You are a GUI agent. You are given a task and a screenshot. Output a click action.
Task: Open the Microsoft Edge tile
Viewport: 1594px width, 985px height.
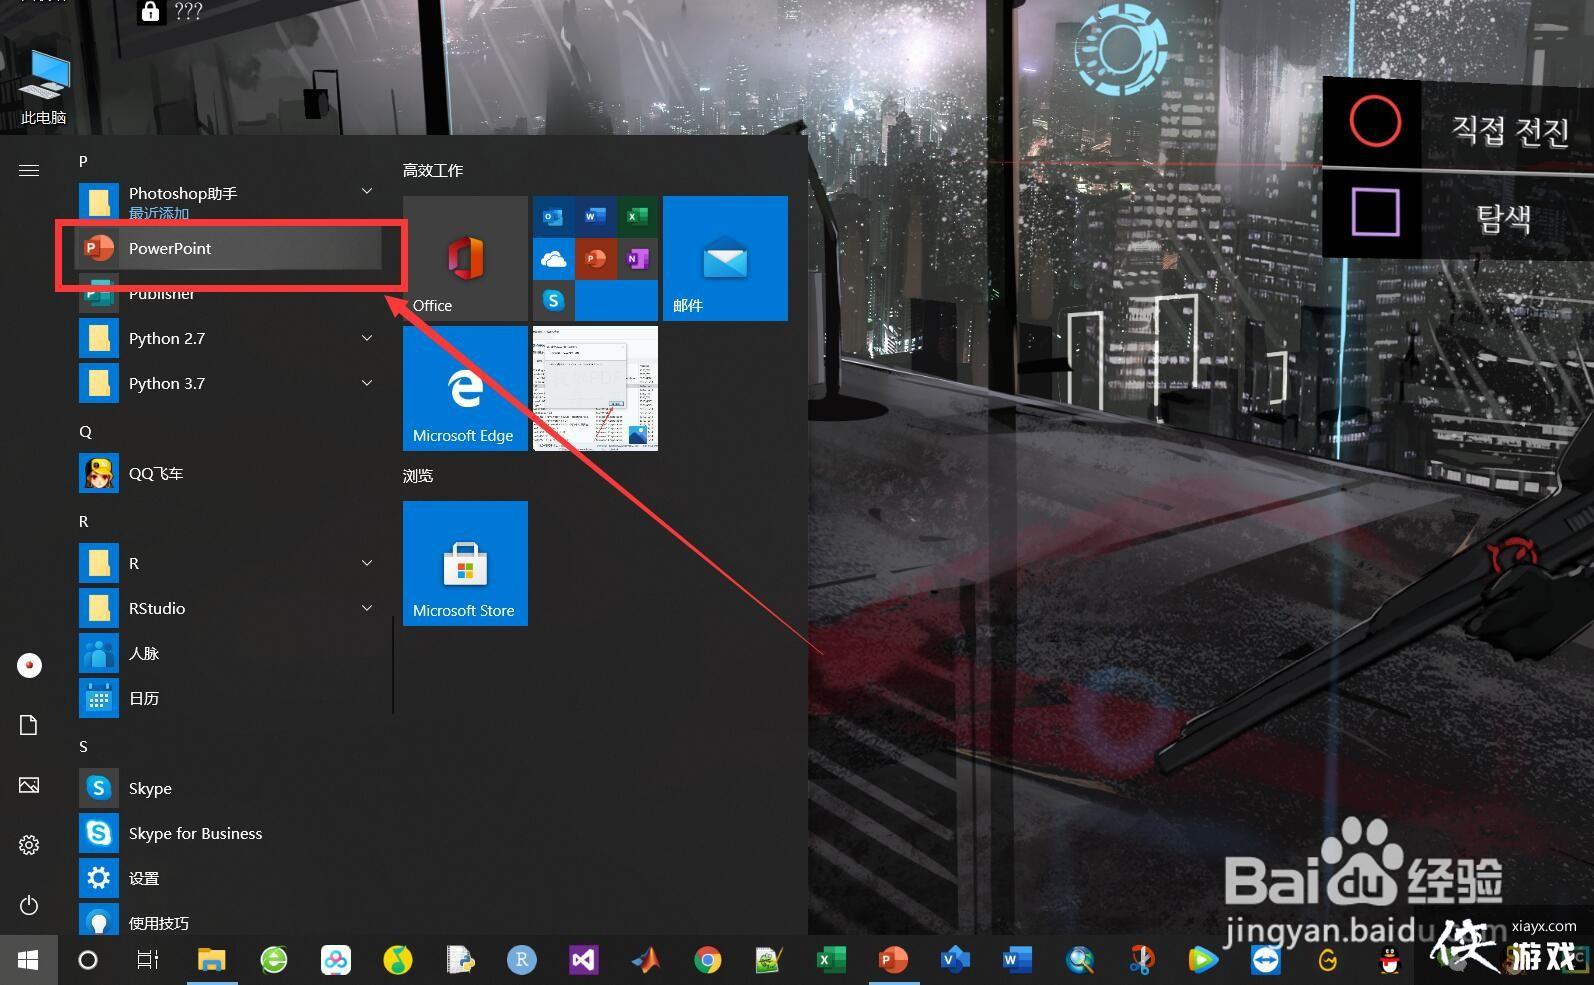click(x=465, y=388)
